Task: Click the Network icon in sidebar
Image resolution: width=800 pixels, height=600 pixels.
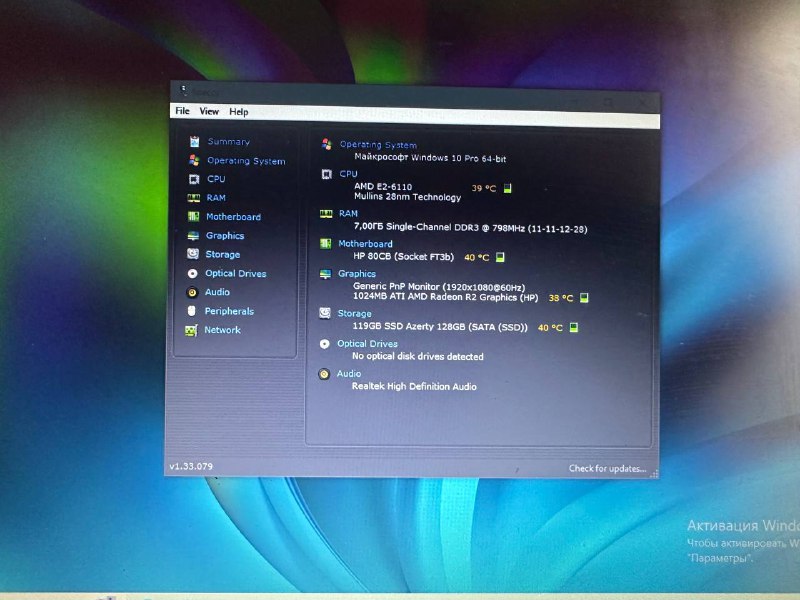Action: tap(191, 331)
